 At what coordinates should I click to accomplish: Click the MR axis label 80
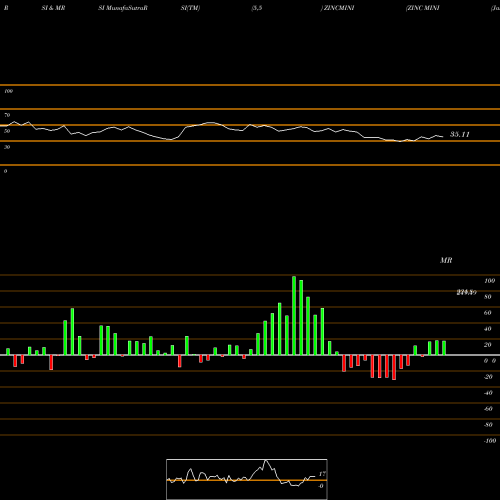(x=488, y=297)
